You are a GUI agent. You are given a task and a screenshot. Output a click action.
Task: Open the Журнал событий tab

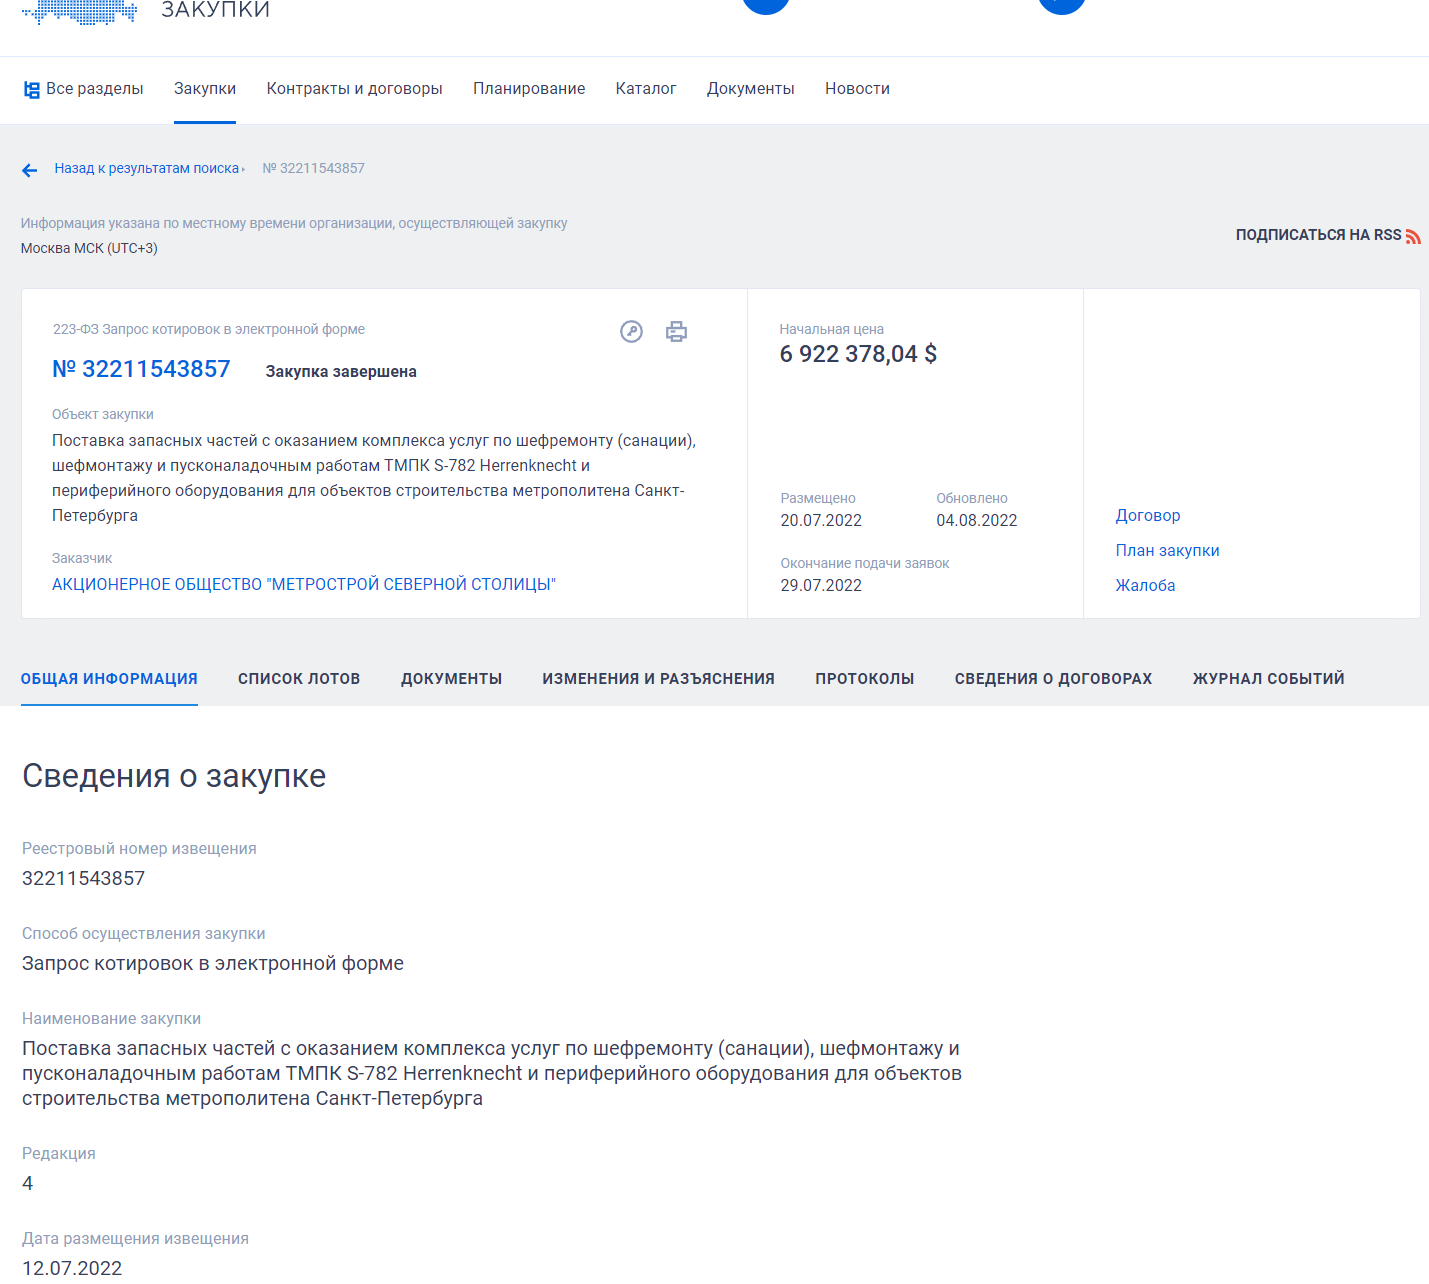(1268, 679)
